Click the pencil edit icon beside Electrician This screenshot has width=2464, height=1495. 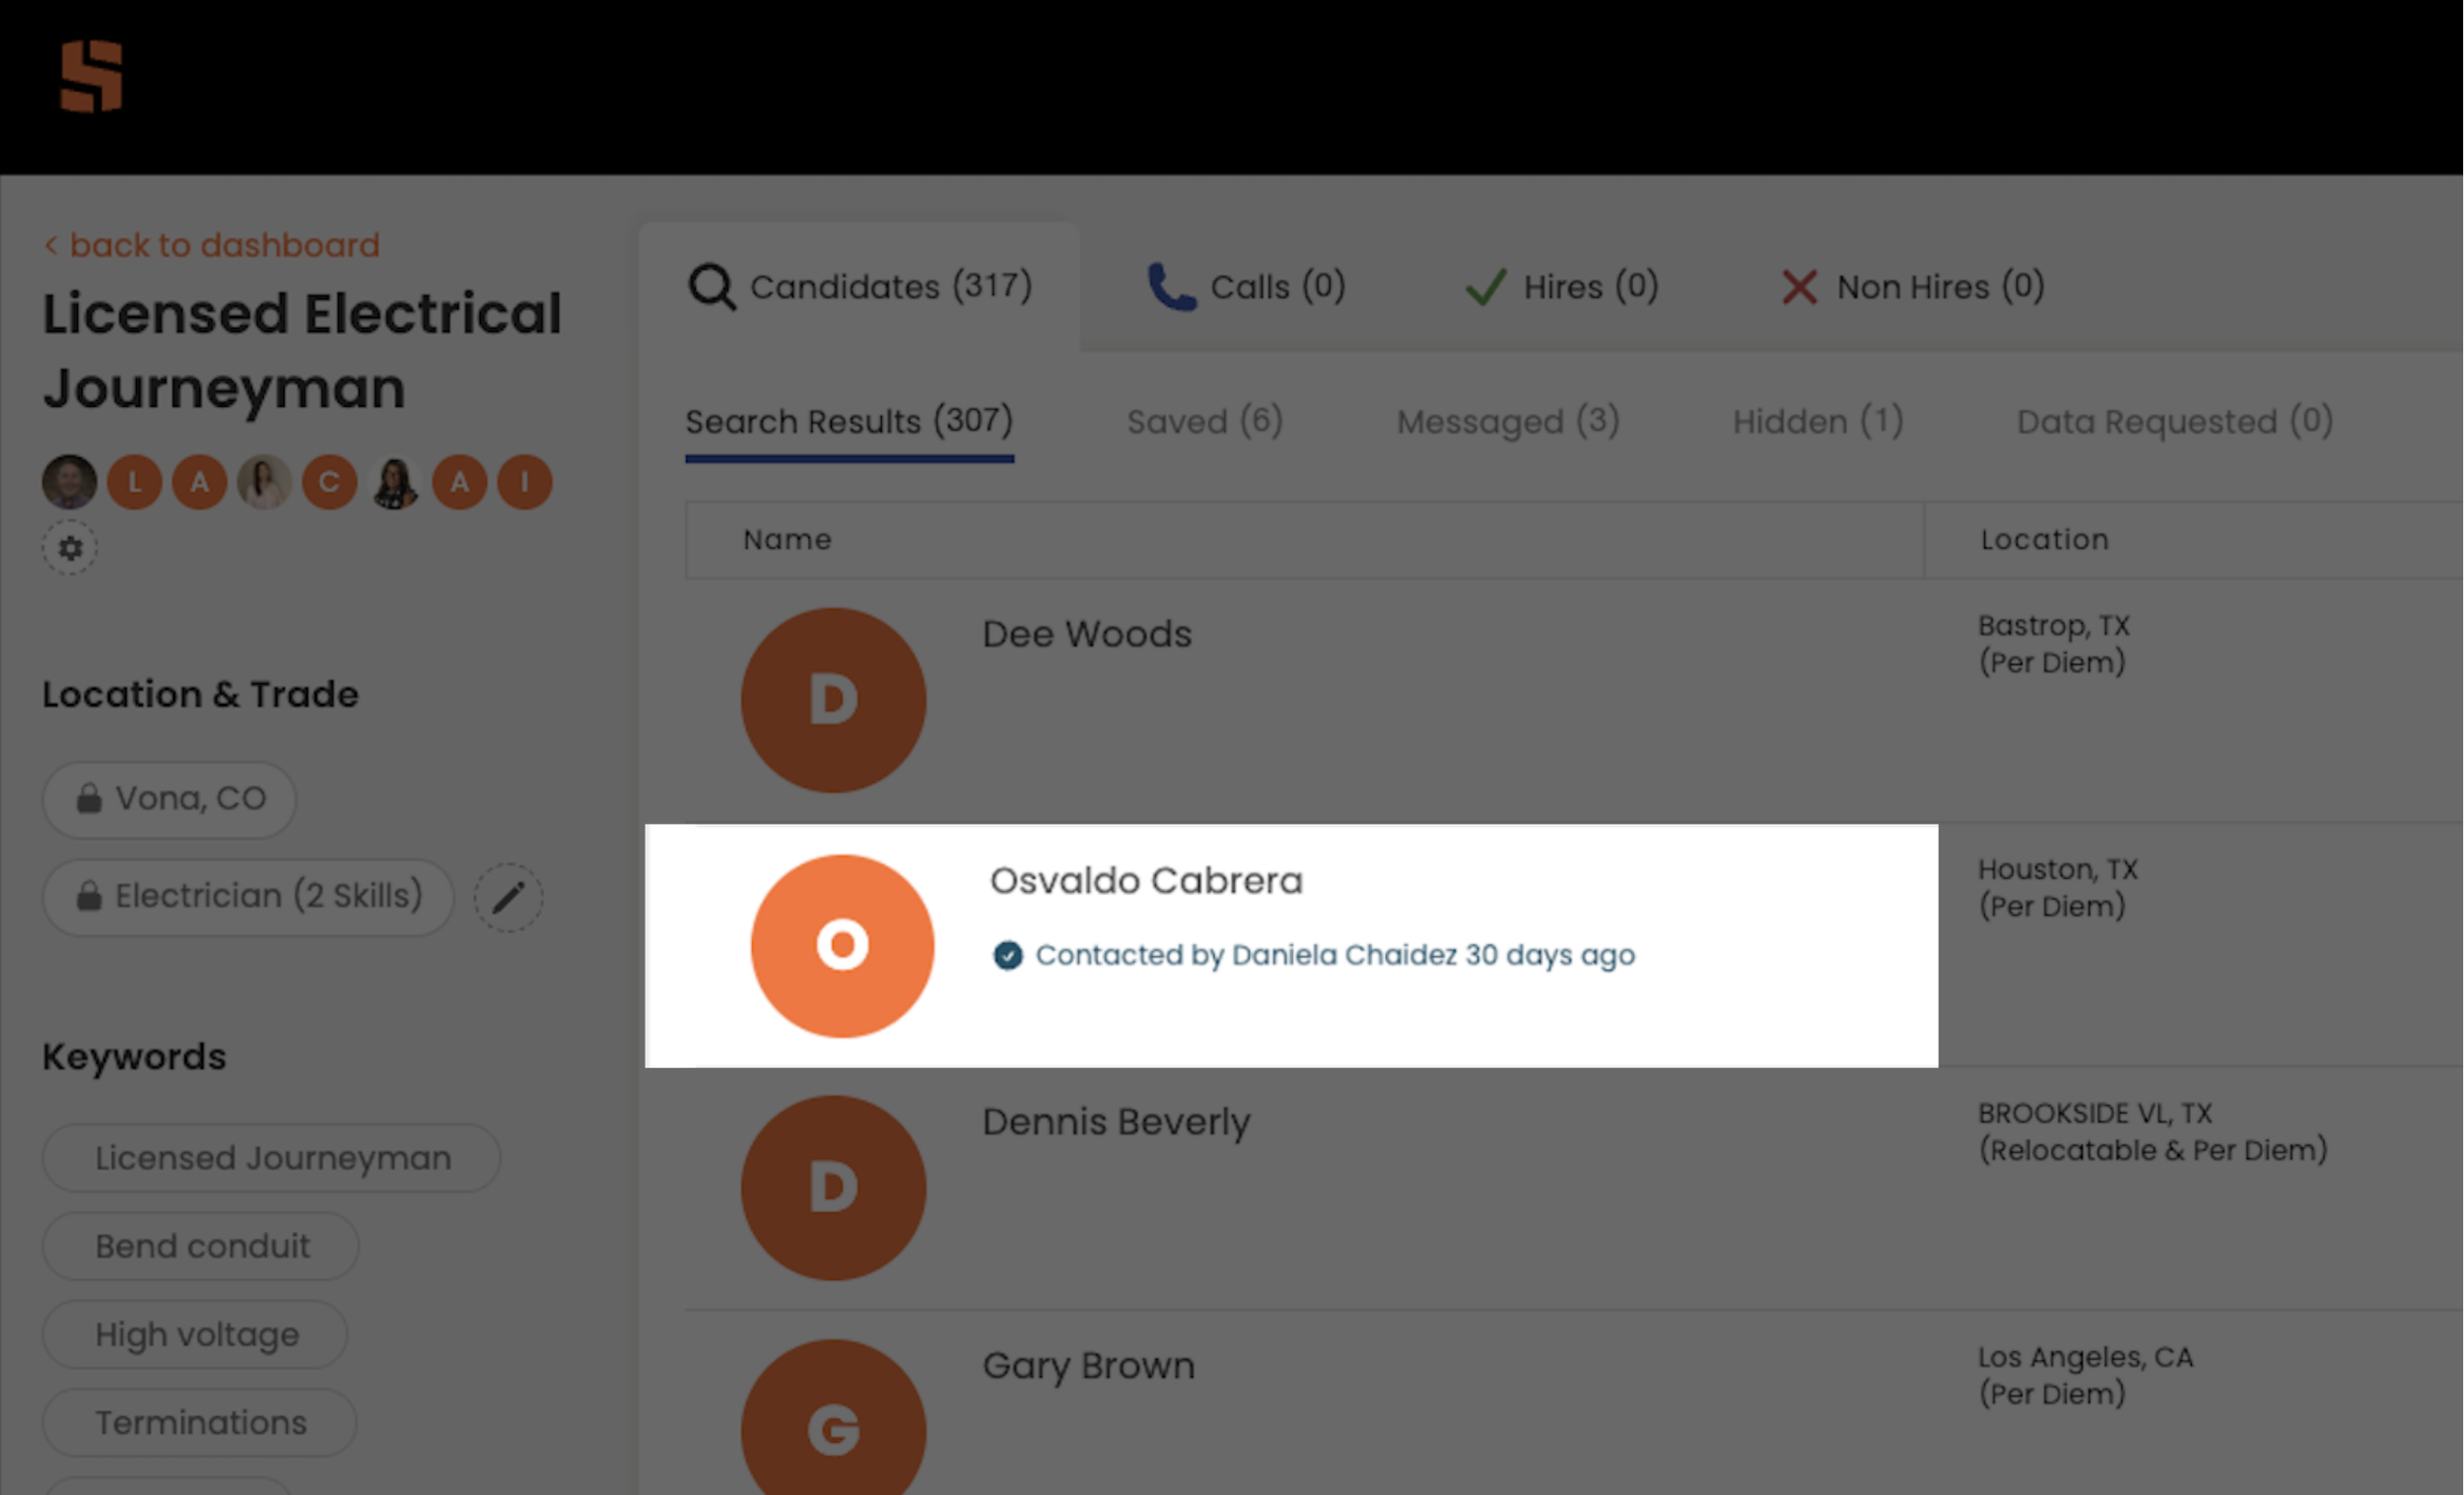tap(508, 897)
